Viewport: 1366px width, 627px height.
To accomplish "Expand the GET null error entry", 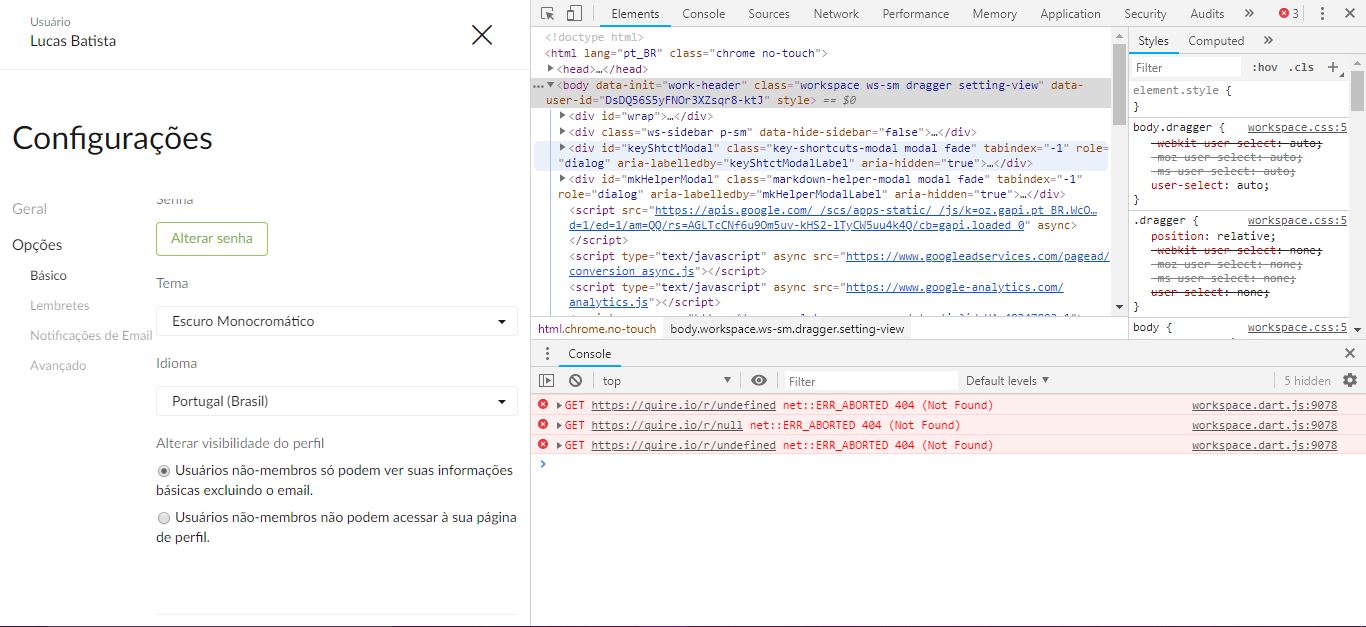I will click(x=560, y=425).
